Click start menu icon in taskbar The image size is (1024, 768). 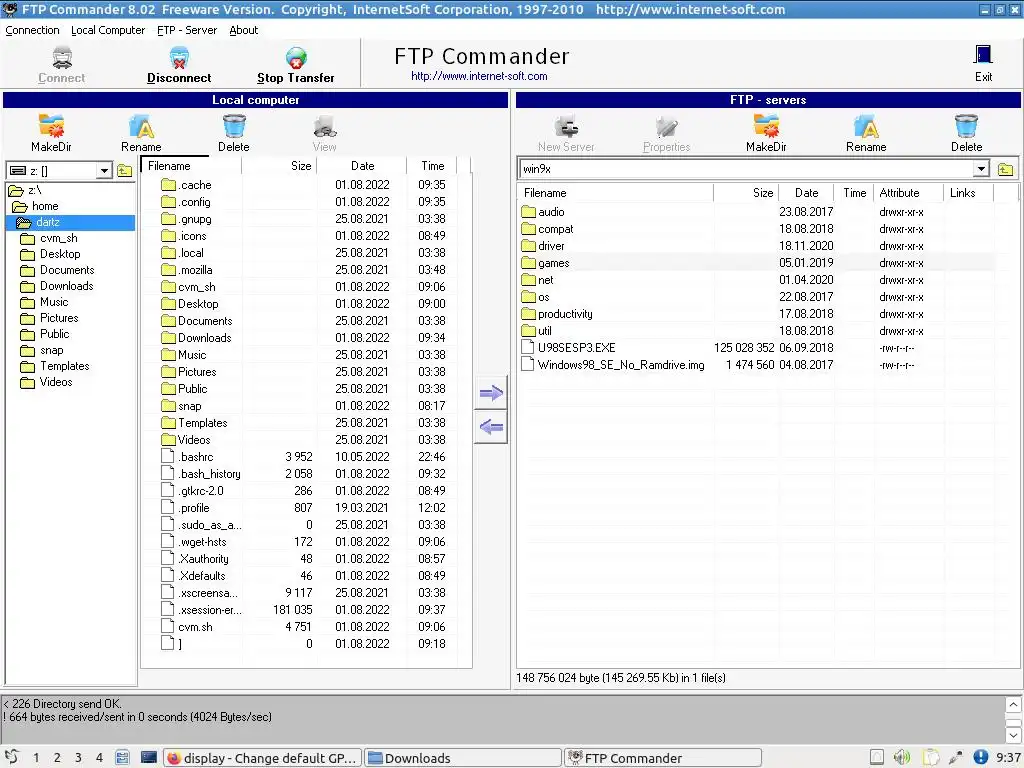(x=11, y=758)
